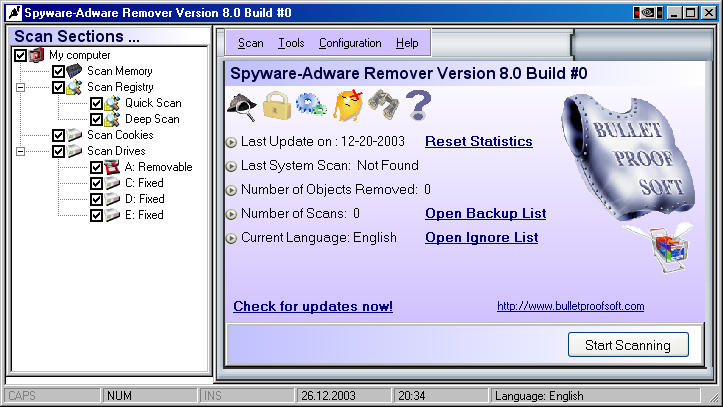Toggle the Scan Registry checkbox

click(x=58, y=88)
